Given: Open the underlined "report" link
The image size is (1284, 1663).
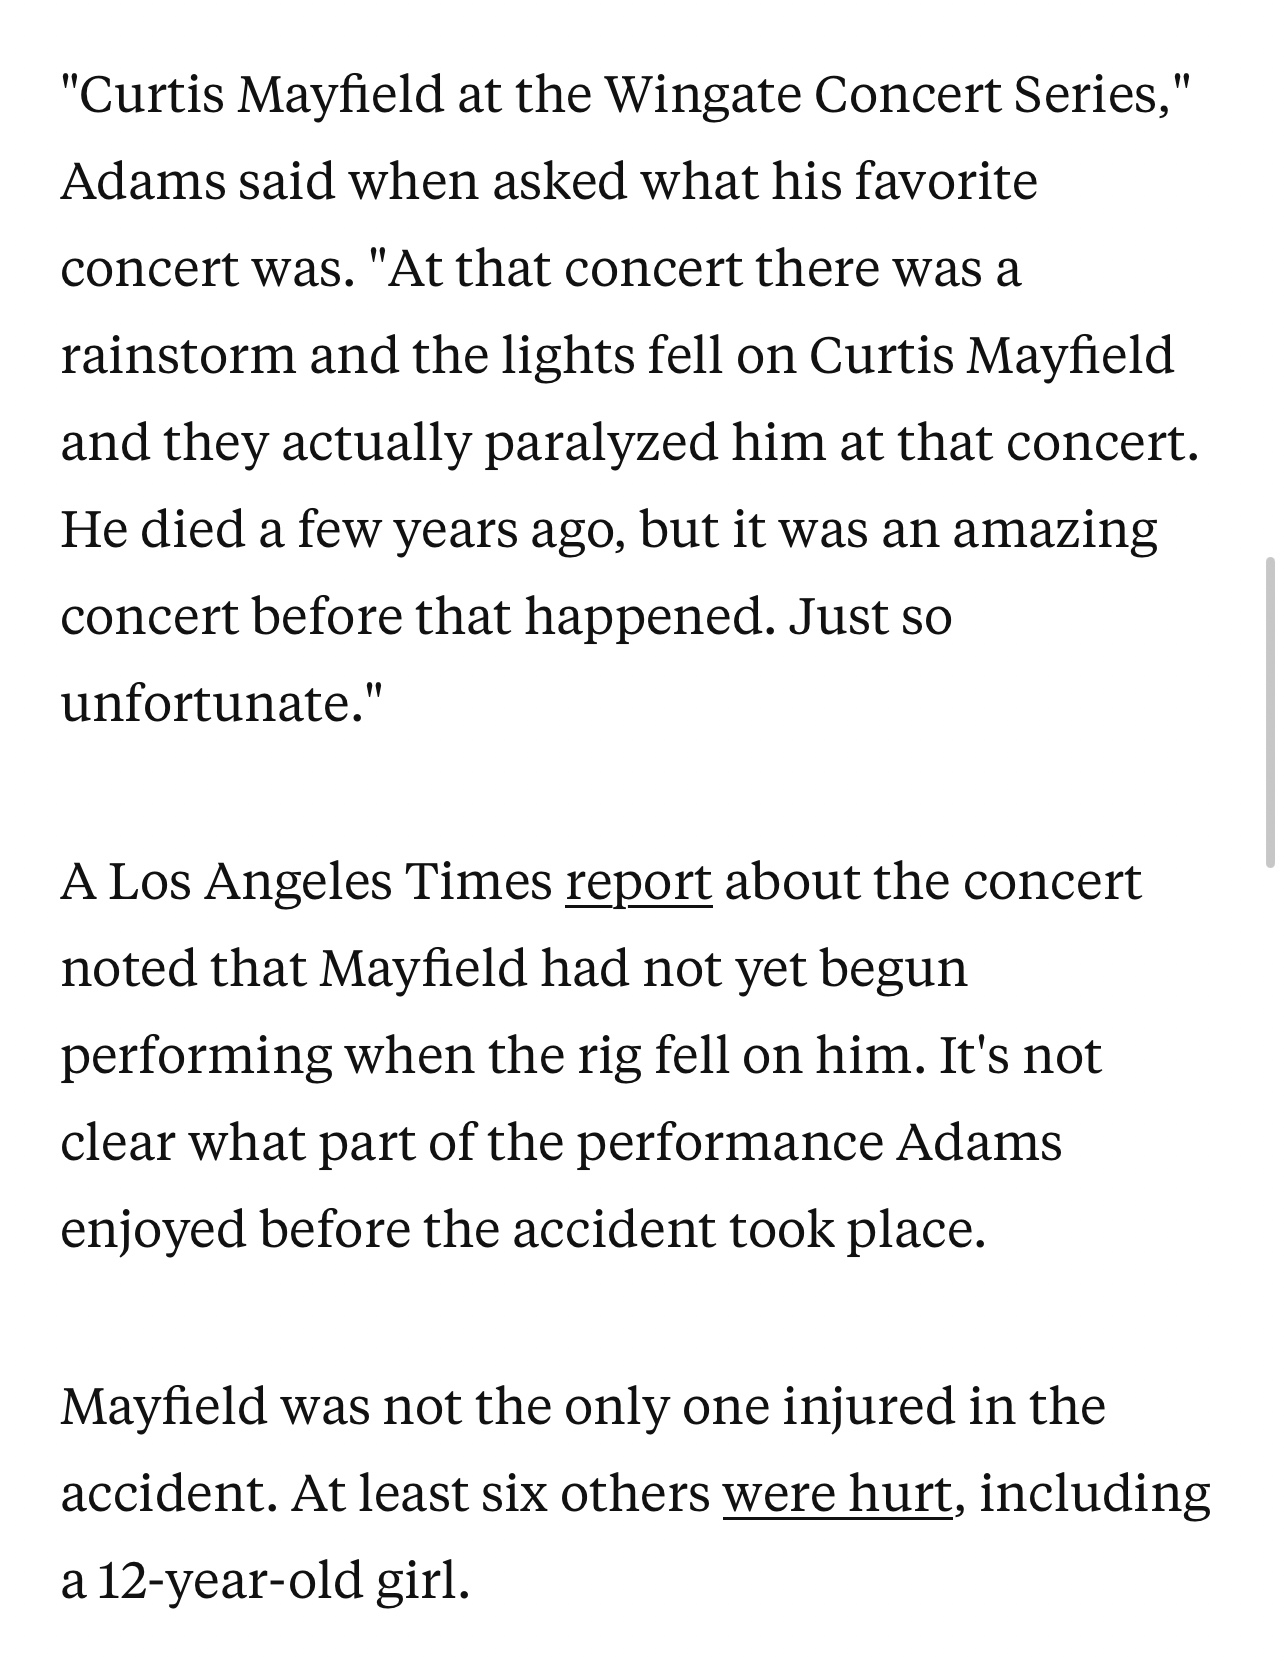Looking at the screenshot, I should 638,882.
